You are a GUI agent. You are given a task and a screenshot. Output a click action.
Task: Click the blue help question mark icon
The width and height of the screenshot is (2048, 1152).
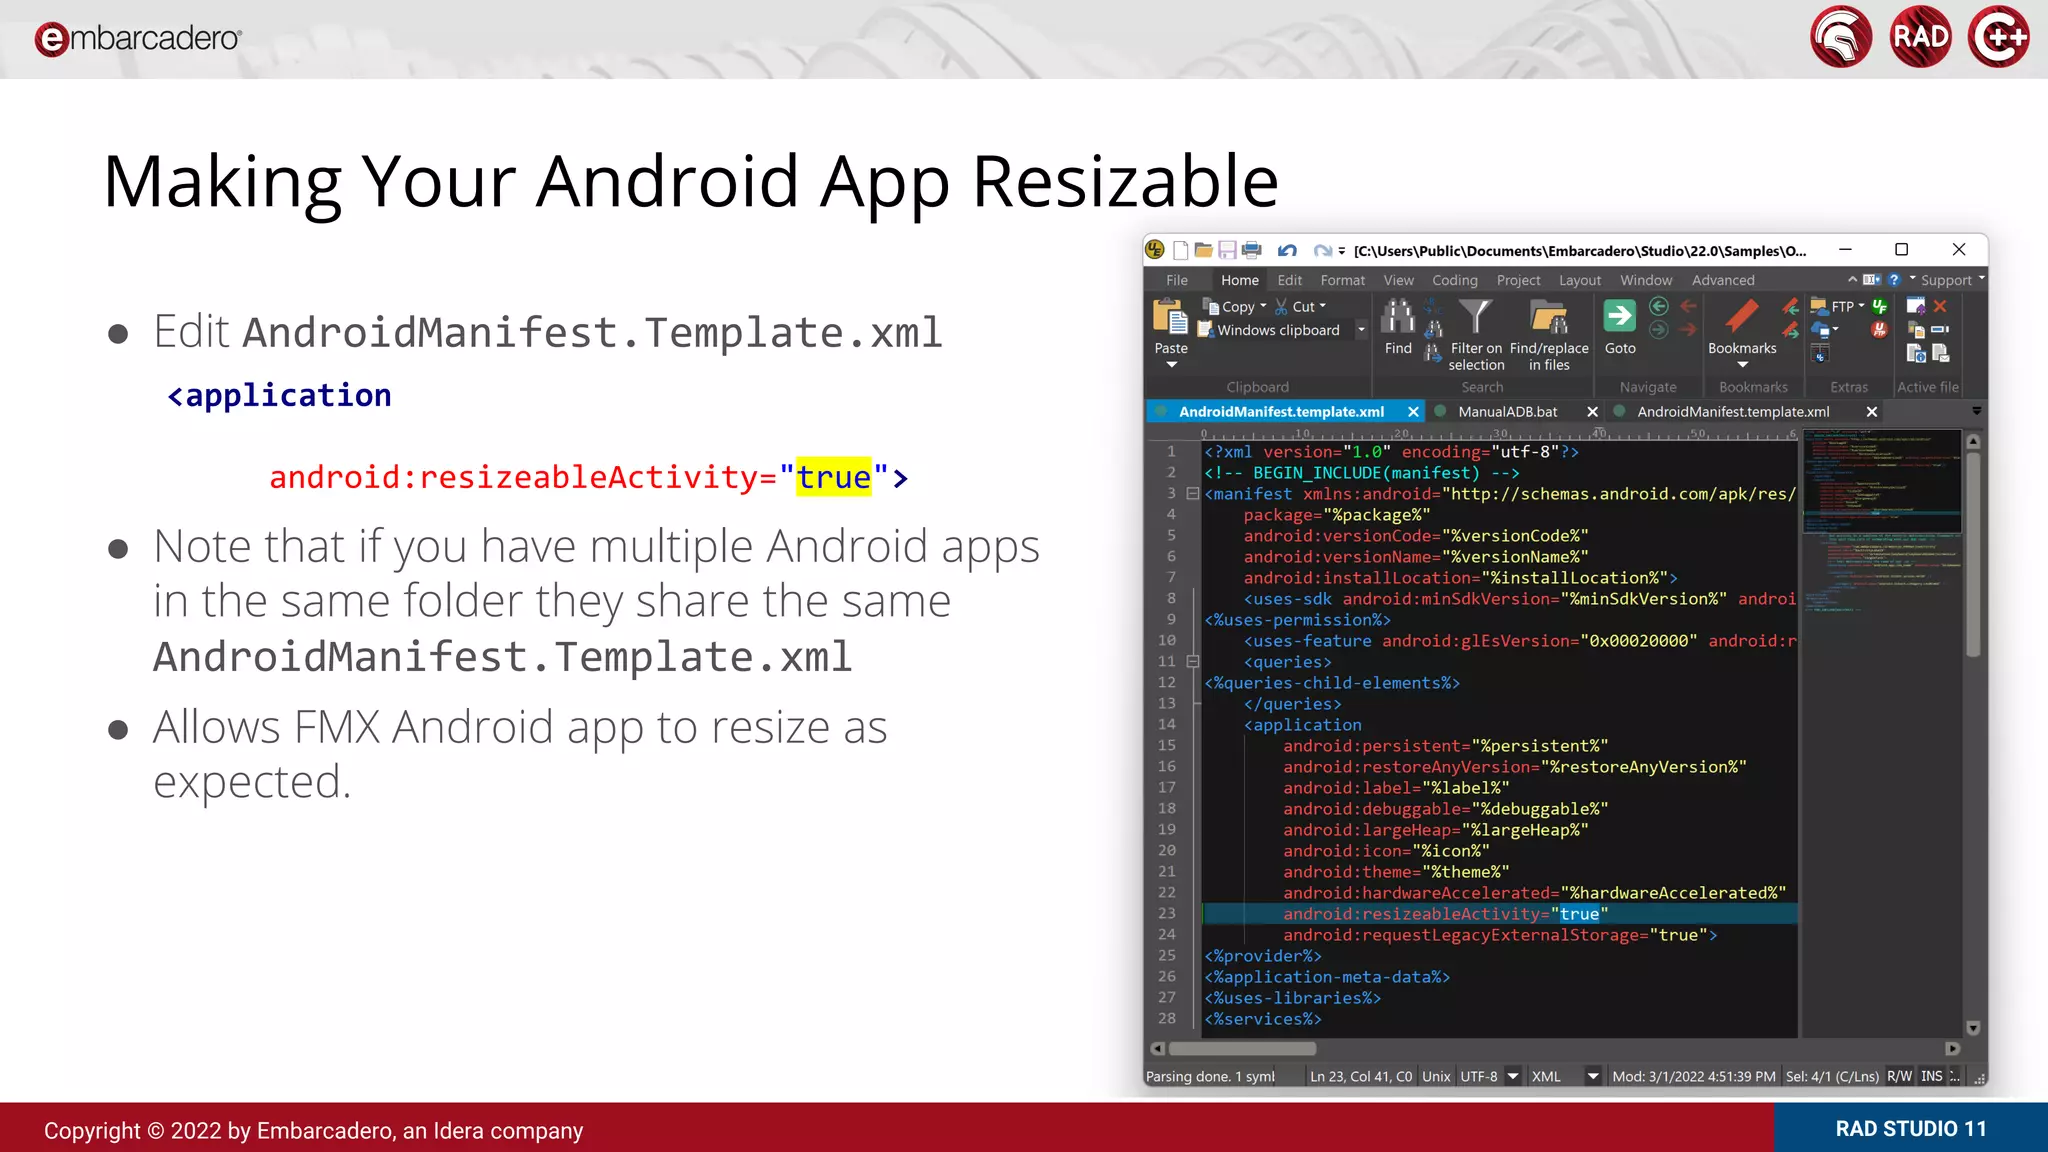[x=1893, y=280]
